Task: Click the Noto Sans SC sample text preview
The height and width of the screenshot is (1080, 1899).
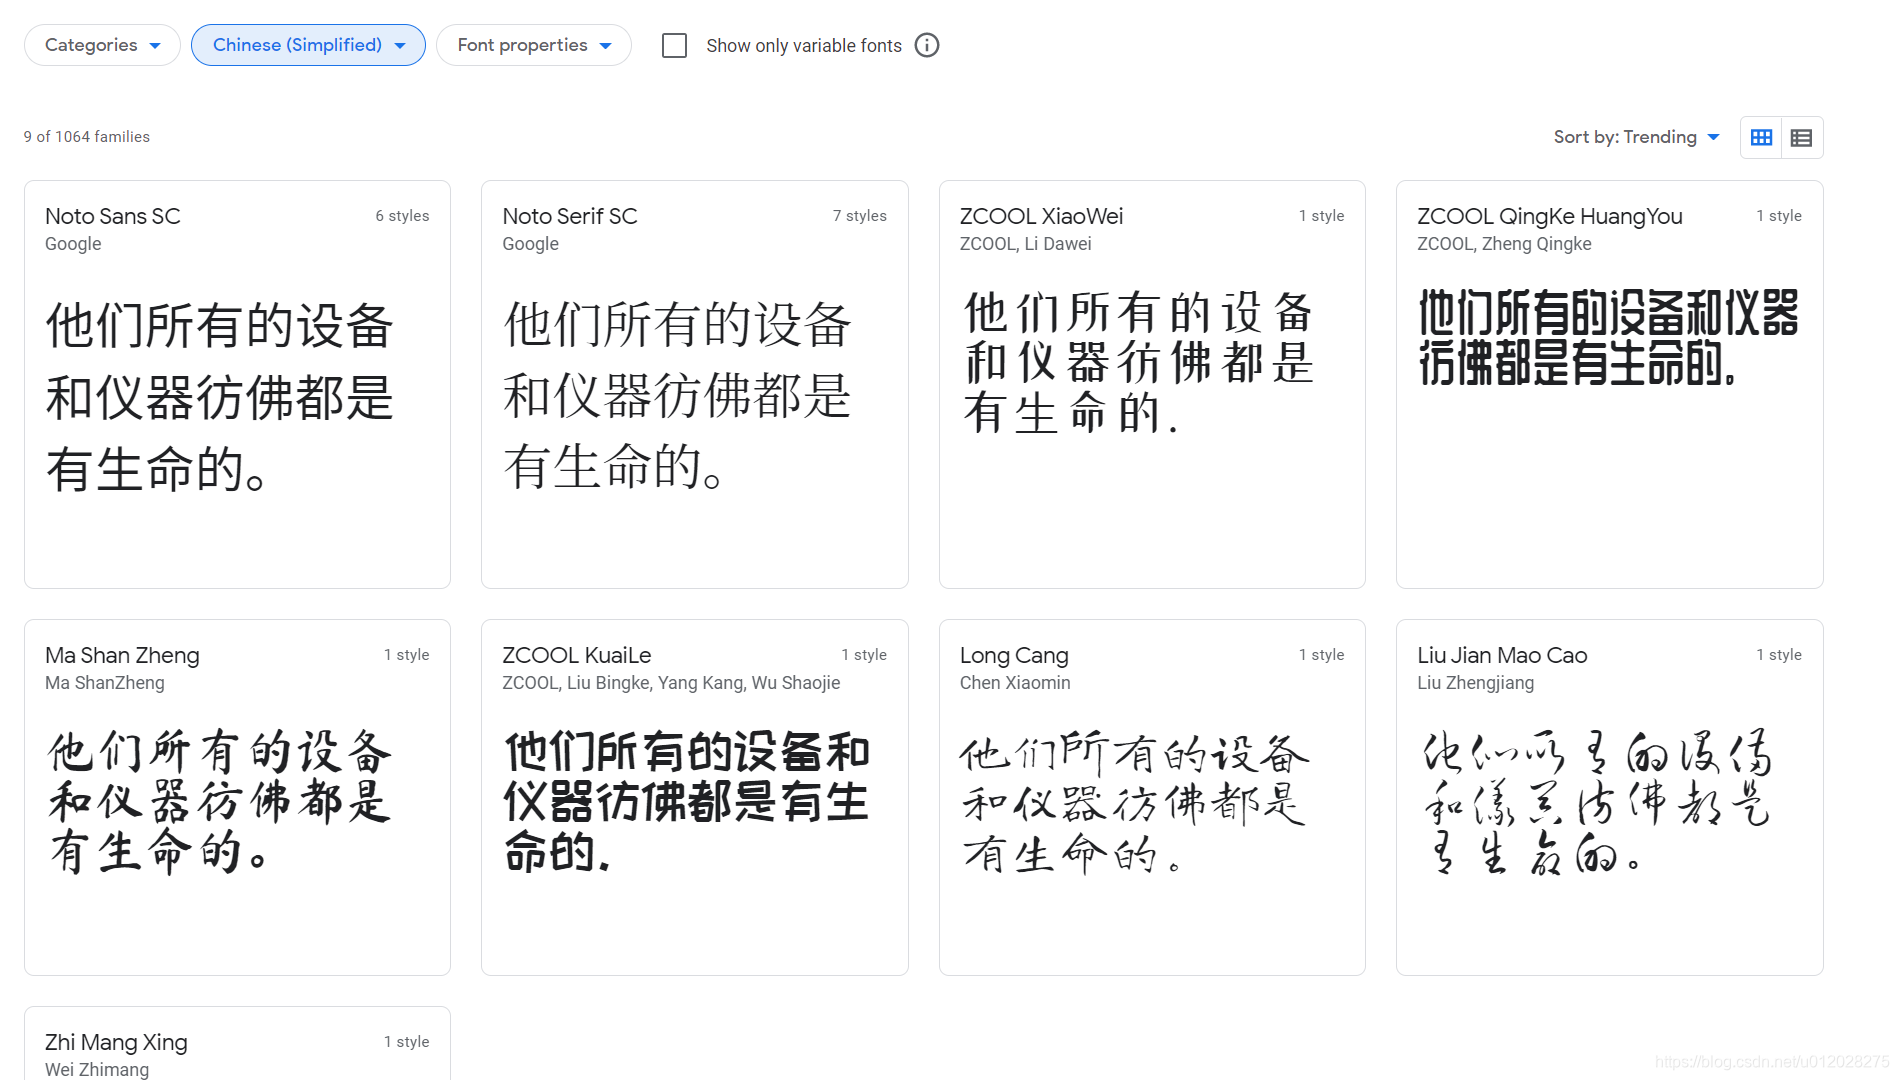Action: (x=220, y=397)
